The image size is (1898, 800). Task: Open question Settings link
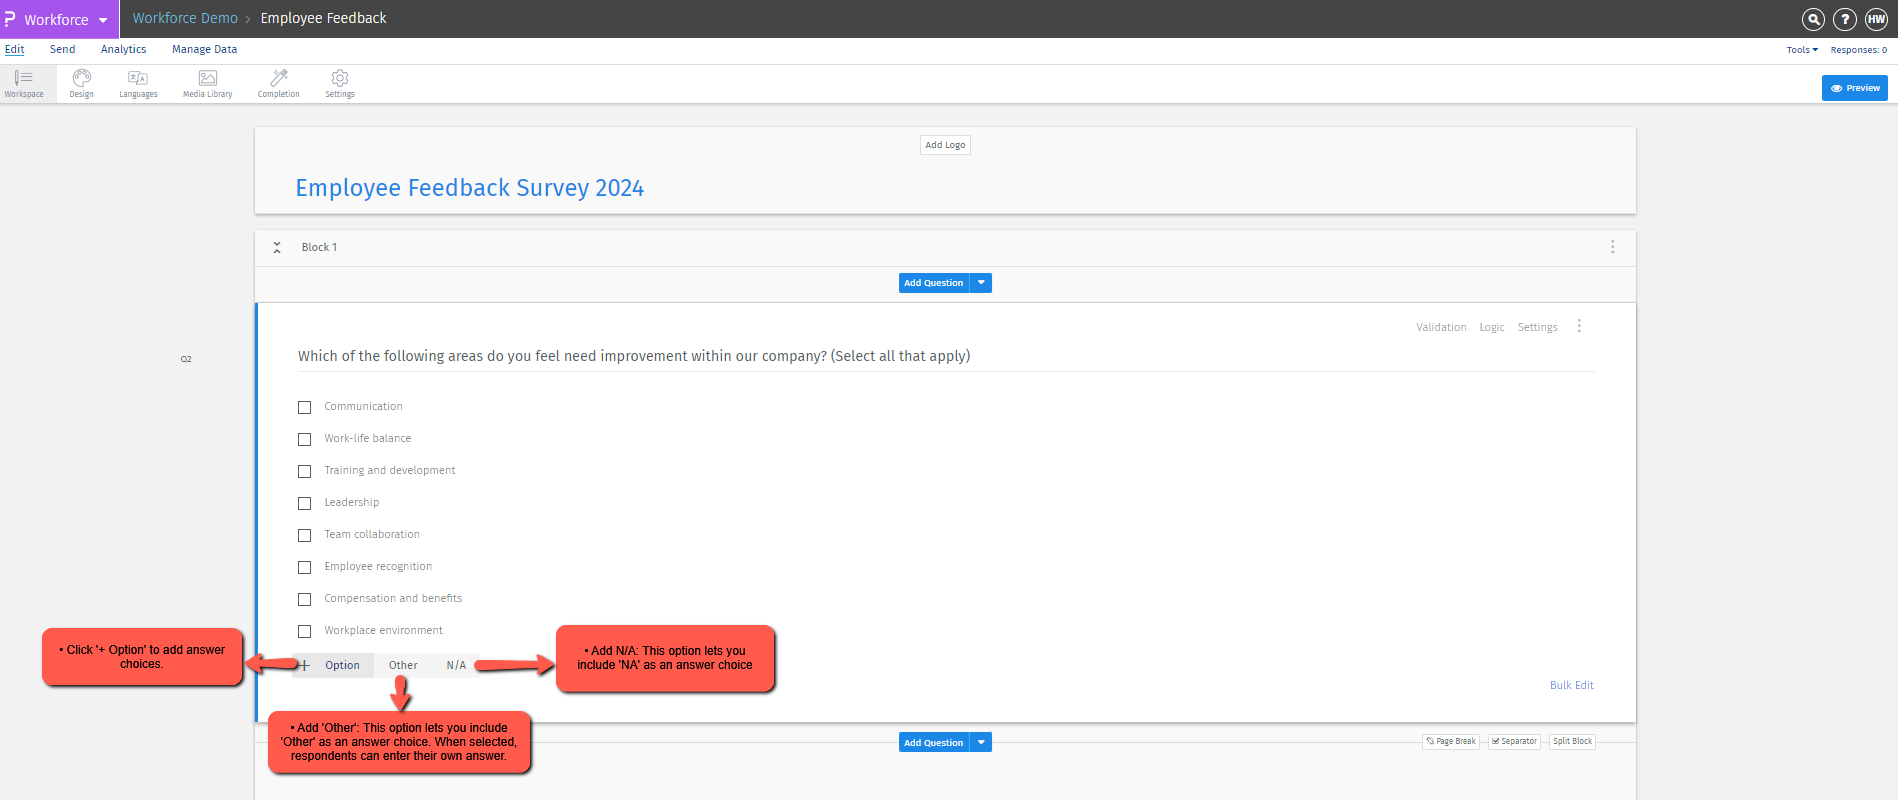click(x=1537, y=327)
